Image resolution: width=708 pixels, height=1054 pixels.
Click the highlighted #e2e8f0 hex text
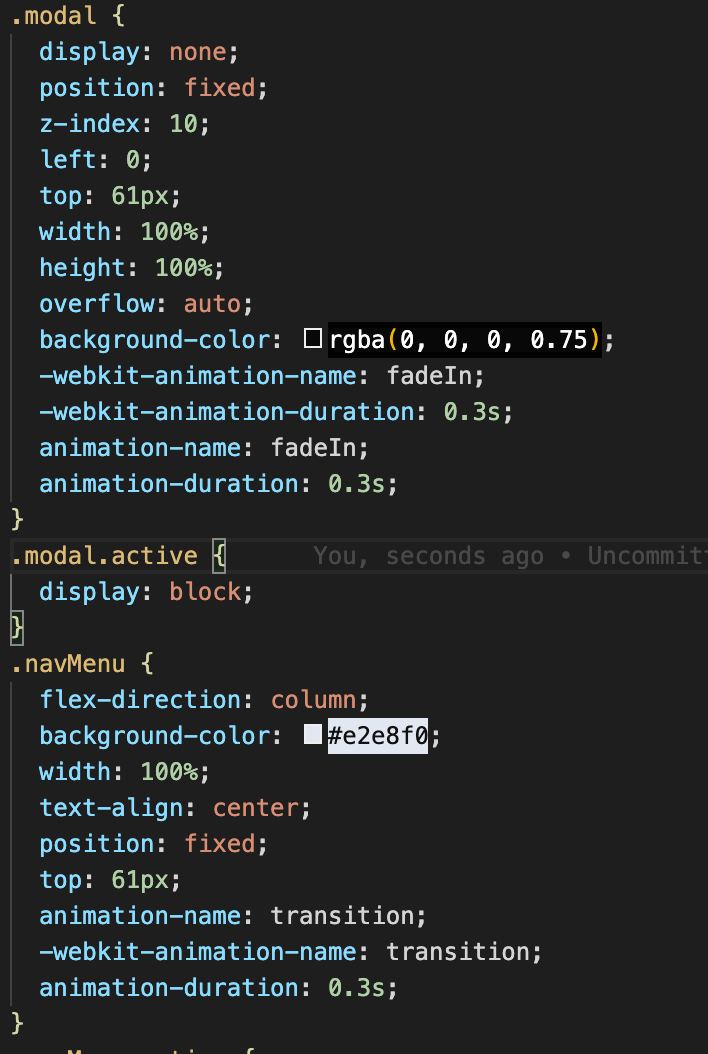pyautogui.click(x=378, y=736)
